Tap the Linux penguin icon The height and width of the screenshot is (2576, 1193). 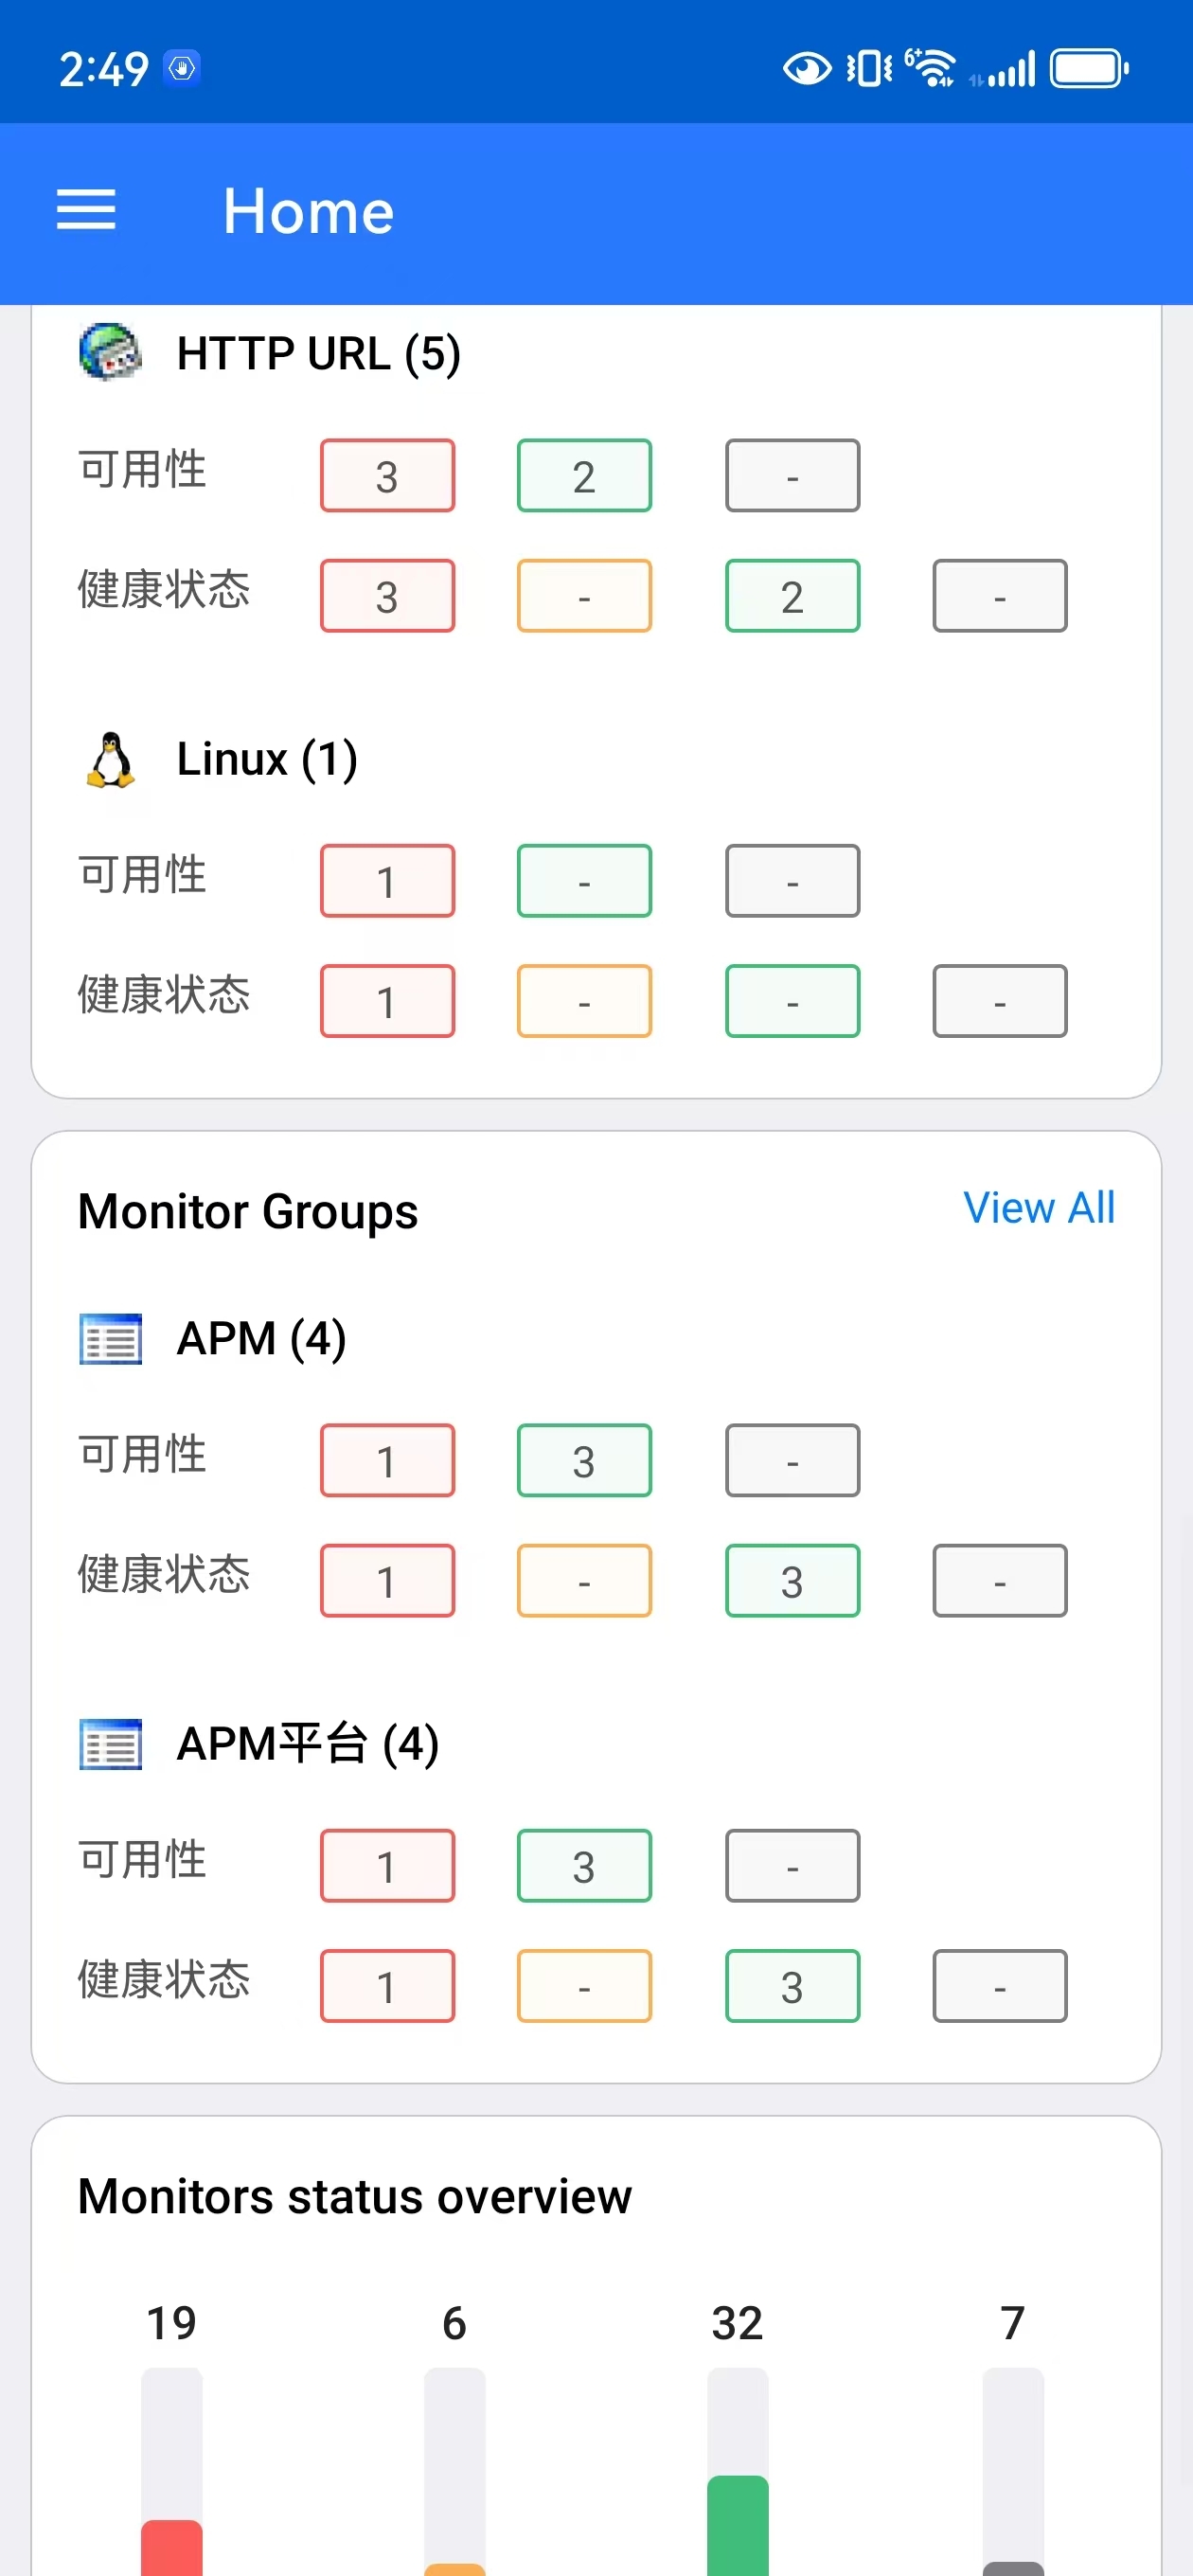110,759
